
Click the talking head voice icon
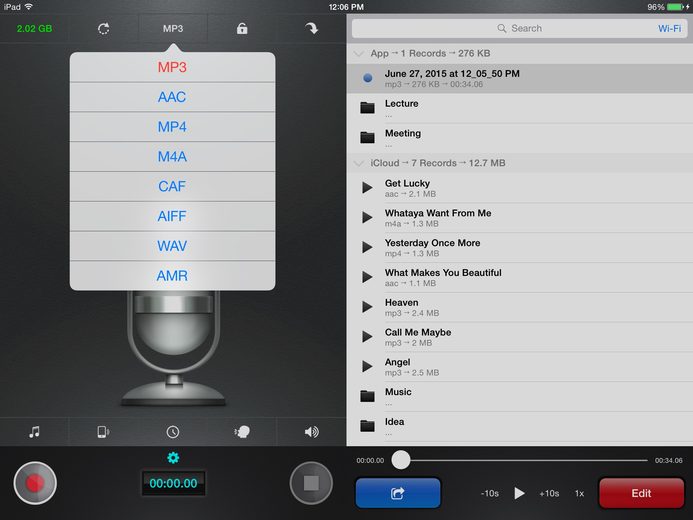pos(242,432)
